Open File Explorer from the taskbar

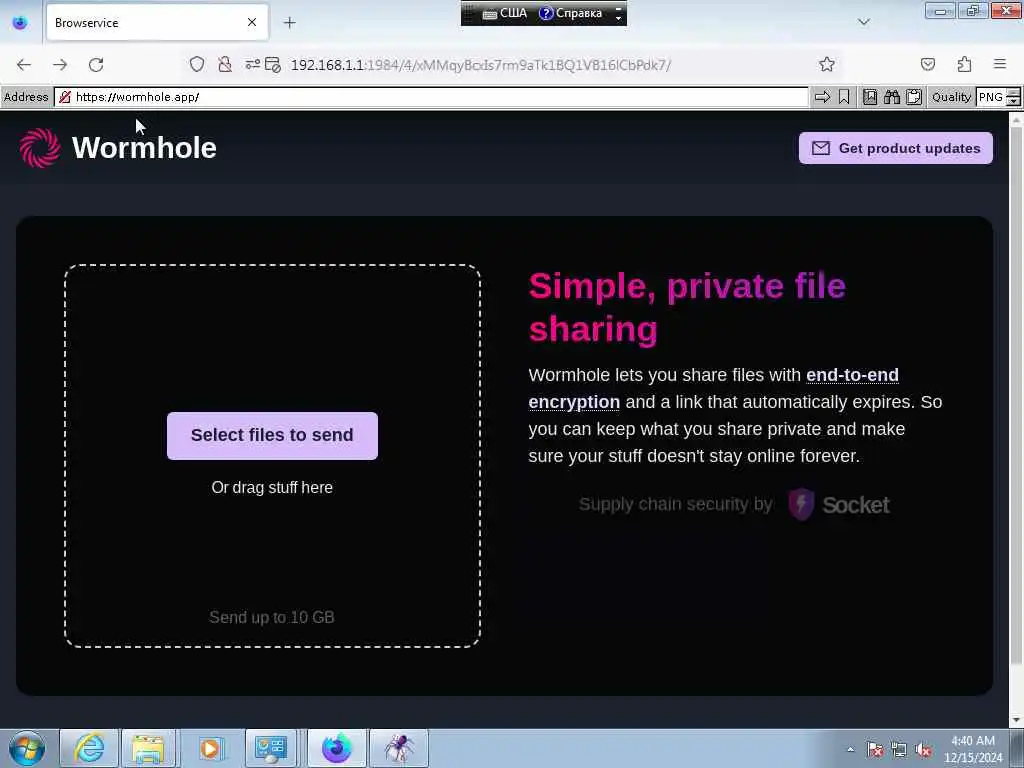coord(148,748)
